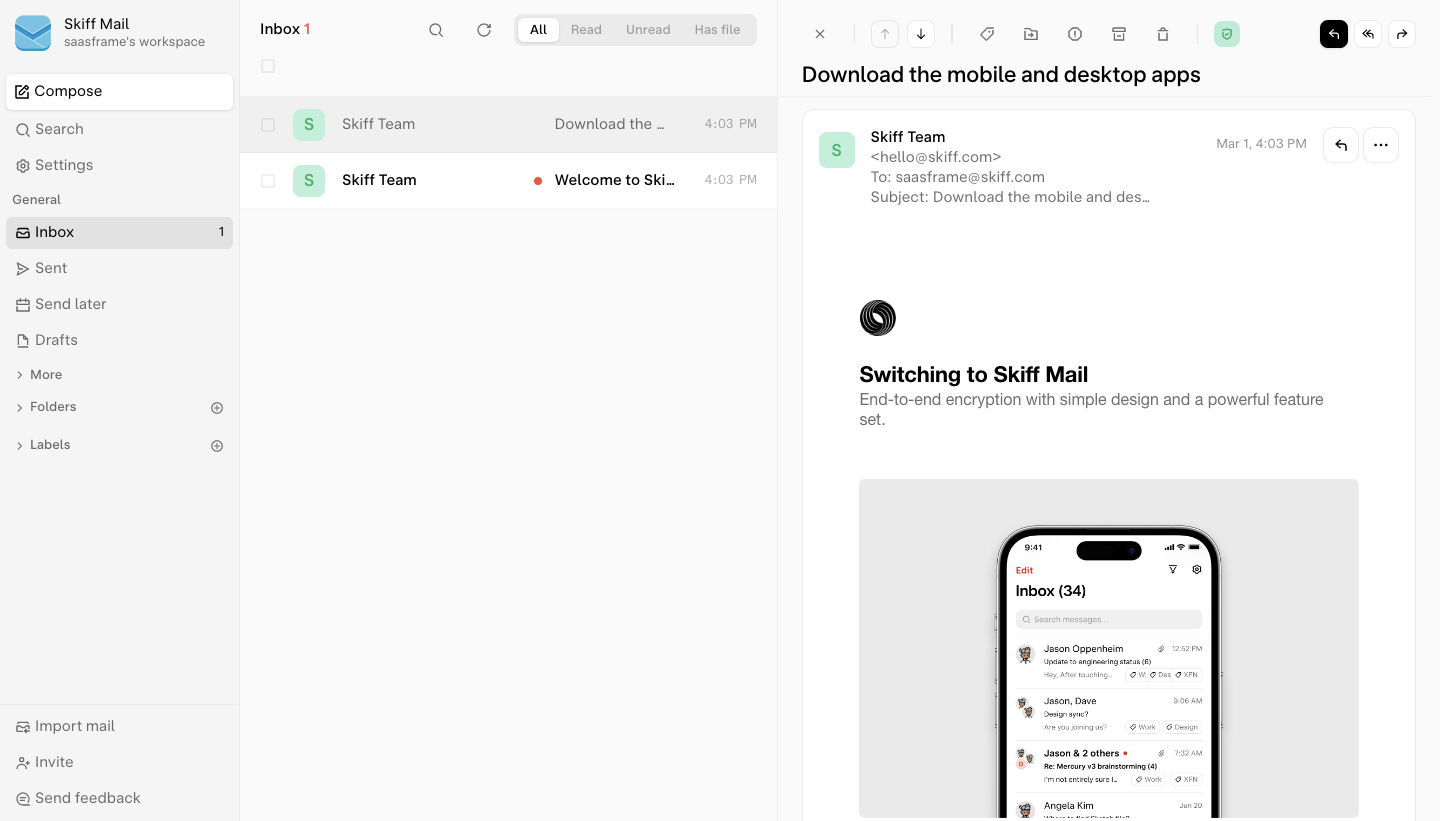Open the label tag icon in thread toolbar

pos(987,34)
